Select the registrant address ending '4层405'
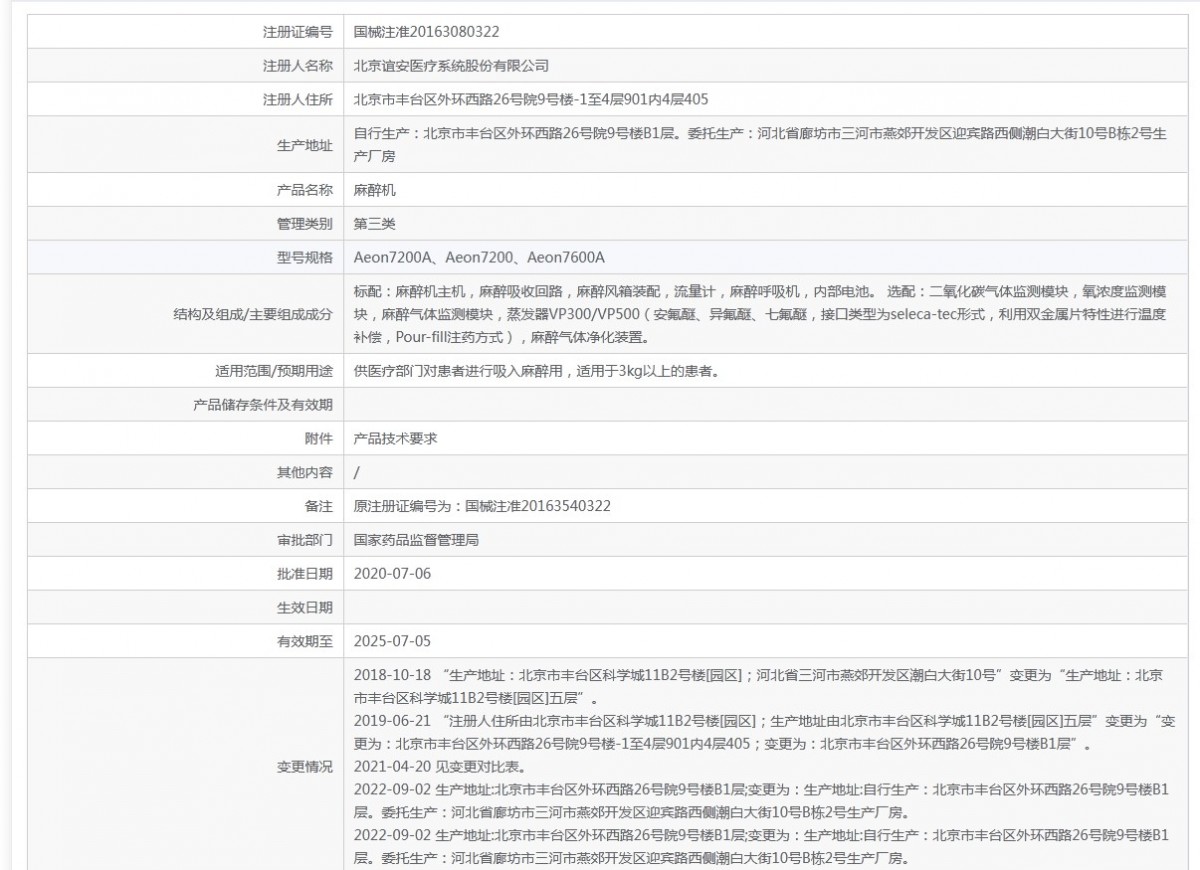This screenshot has height=870, width=1200. (x=533, y=99)
